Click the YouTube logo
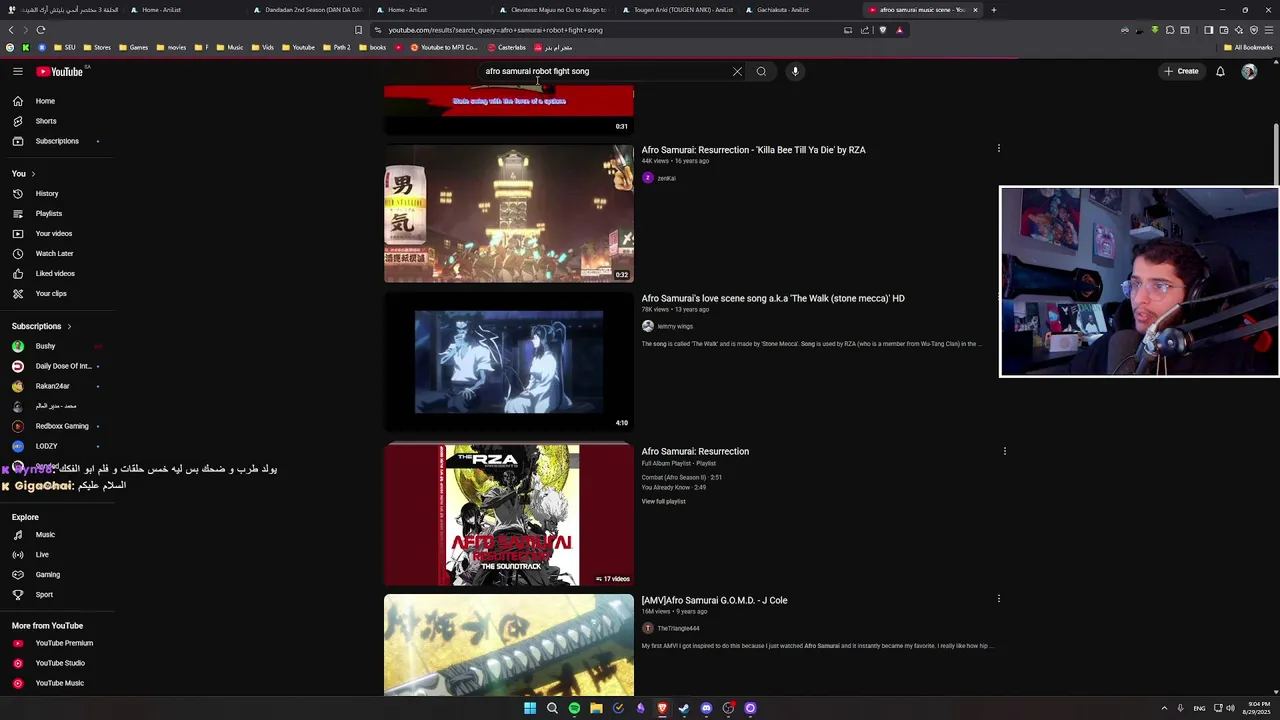This screenshot has height=720, width=1280. click(x=60, y=71)
